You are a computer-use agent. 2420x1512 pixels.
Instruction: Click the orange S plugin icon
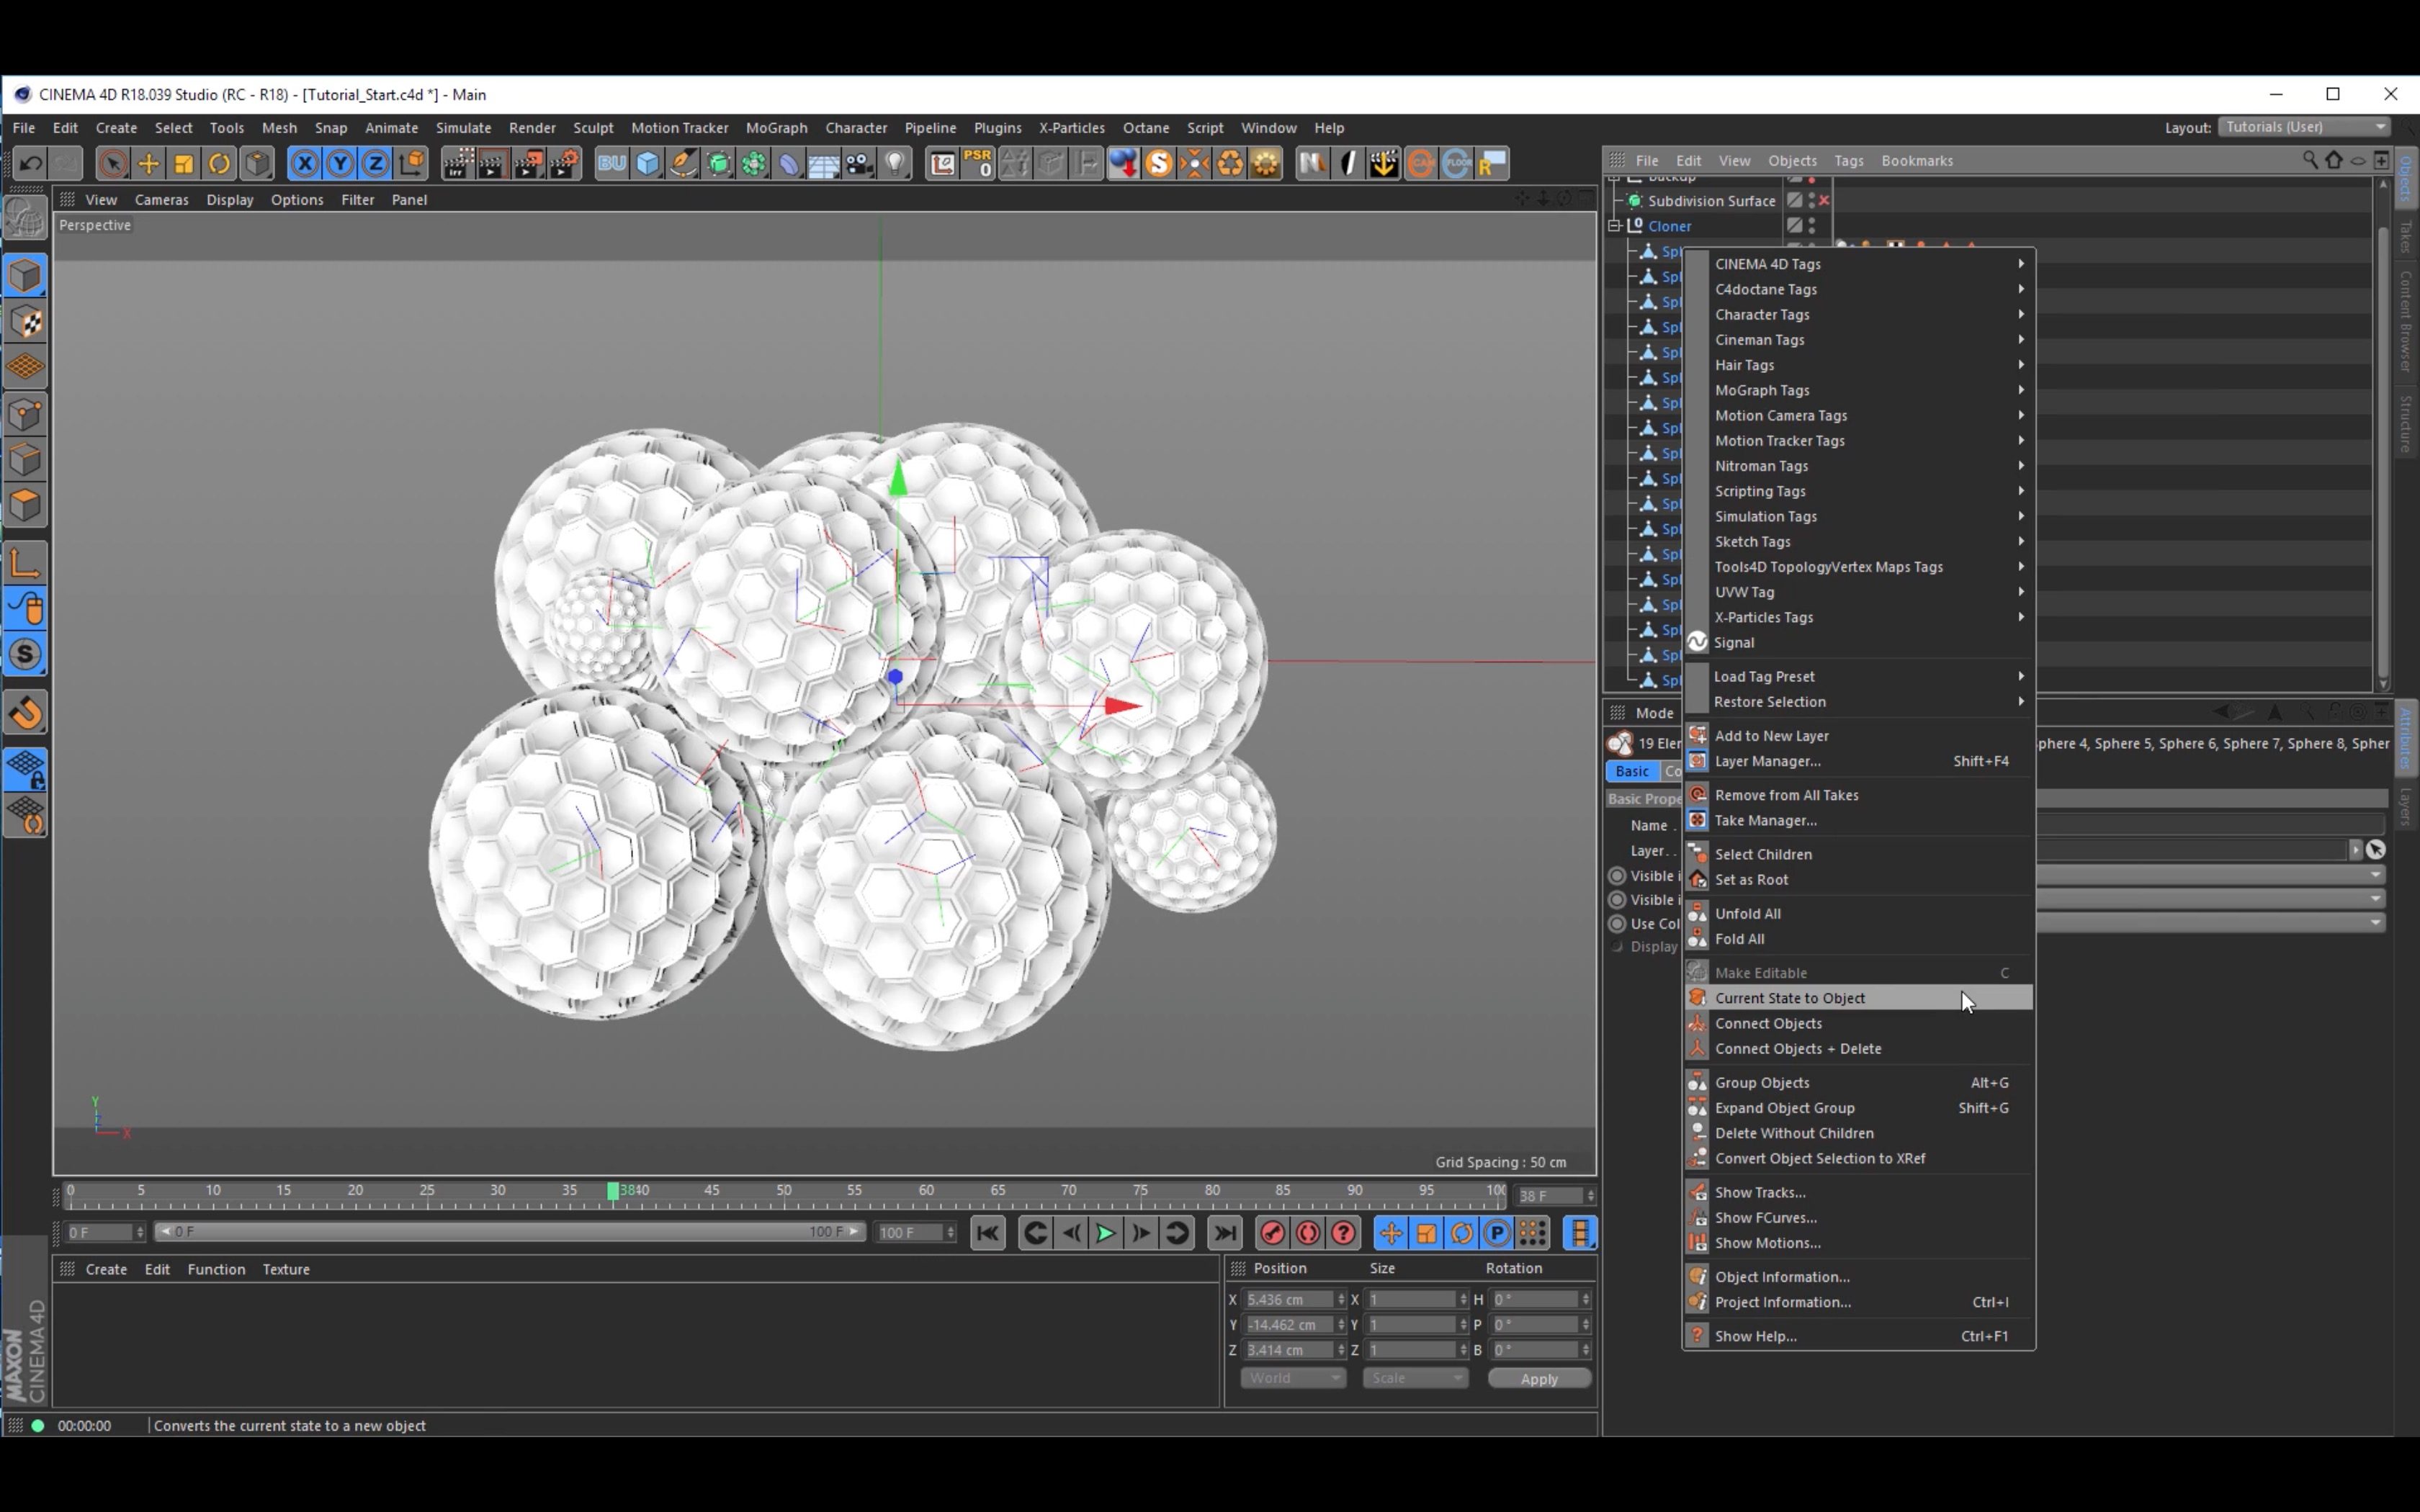tap(1159, 163)
